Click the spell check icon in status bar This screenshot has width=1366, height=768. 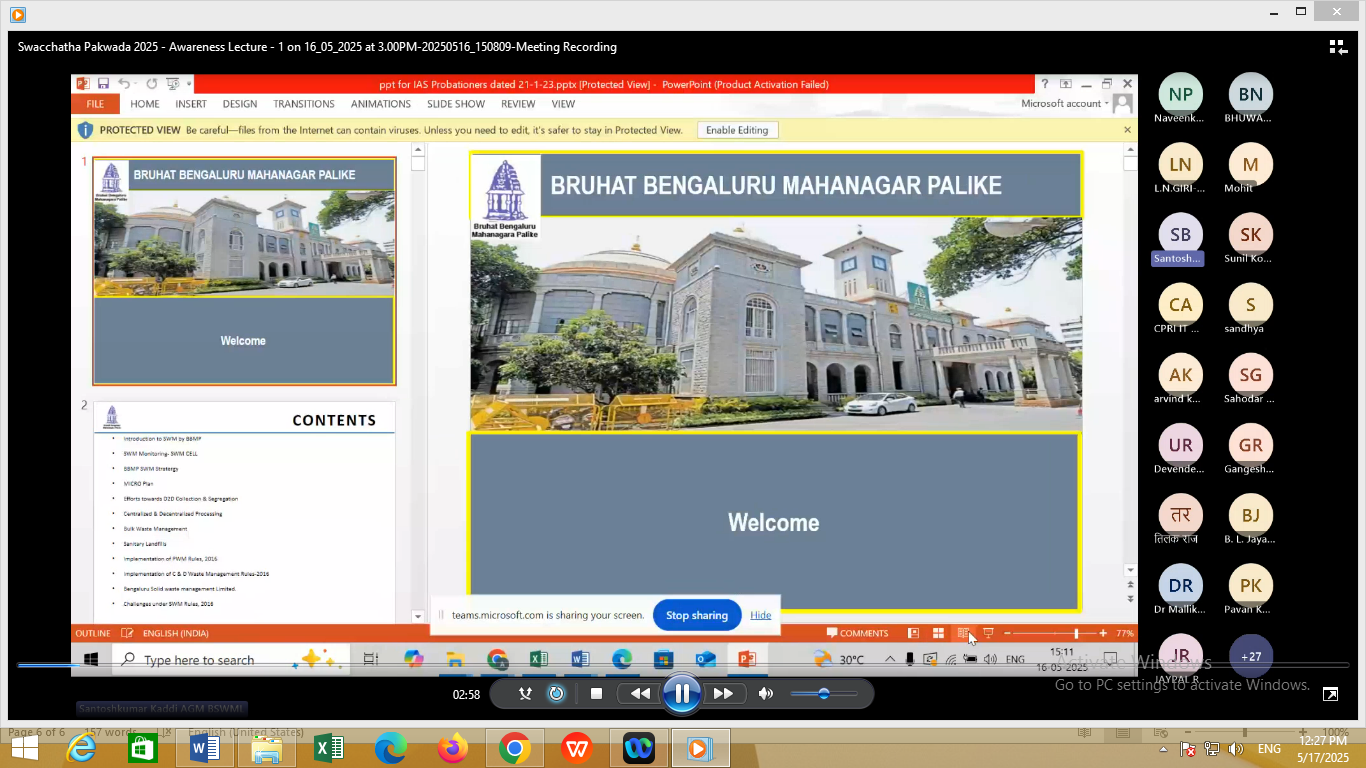(127, 633)
